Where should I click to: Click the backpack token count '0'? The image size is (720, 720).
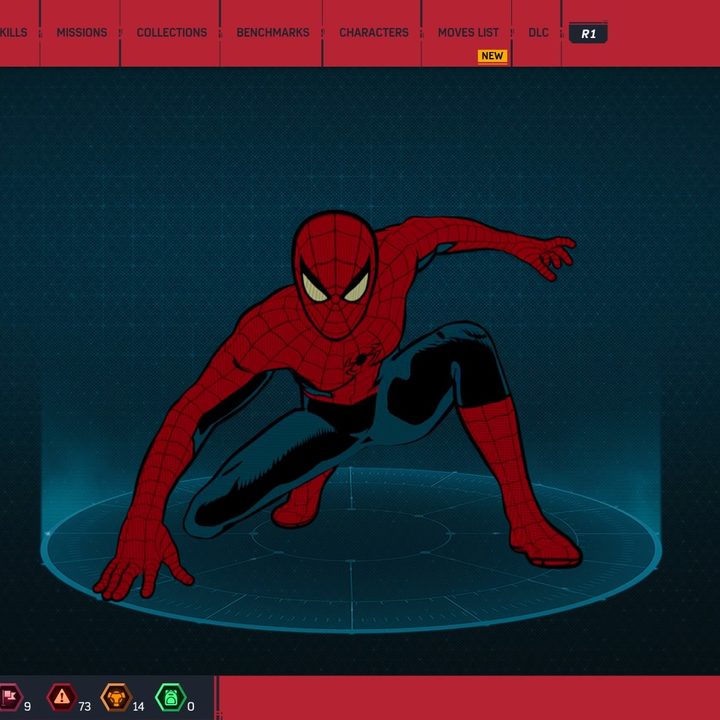point(191,706)
